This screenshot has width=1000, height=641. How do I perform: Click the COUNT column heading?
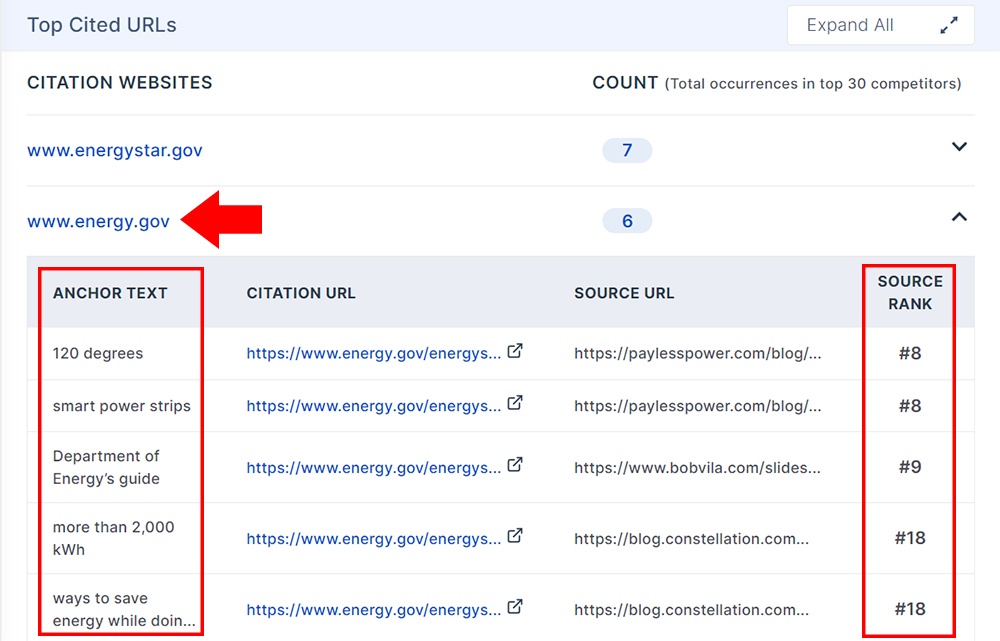pyautogui.click(x=625, y=83)
